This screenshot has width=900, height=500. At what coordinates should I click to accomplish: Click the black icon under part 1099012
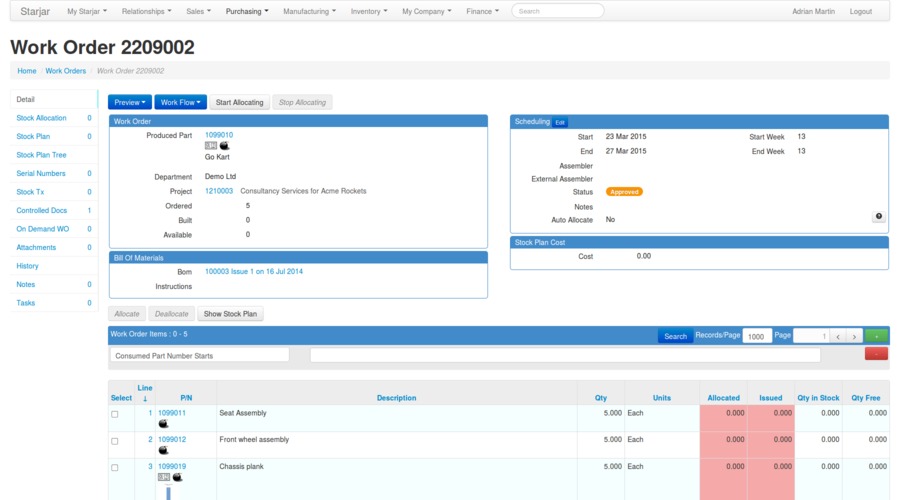pos(164,451)
